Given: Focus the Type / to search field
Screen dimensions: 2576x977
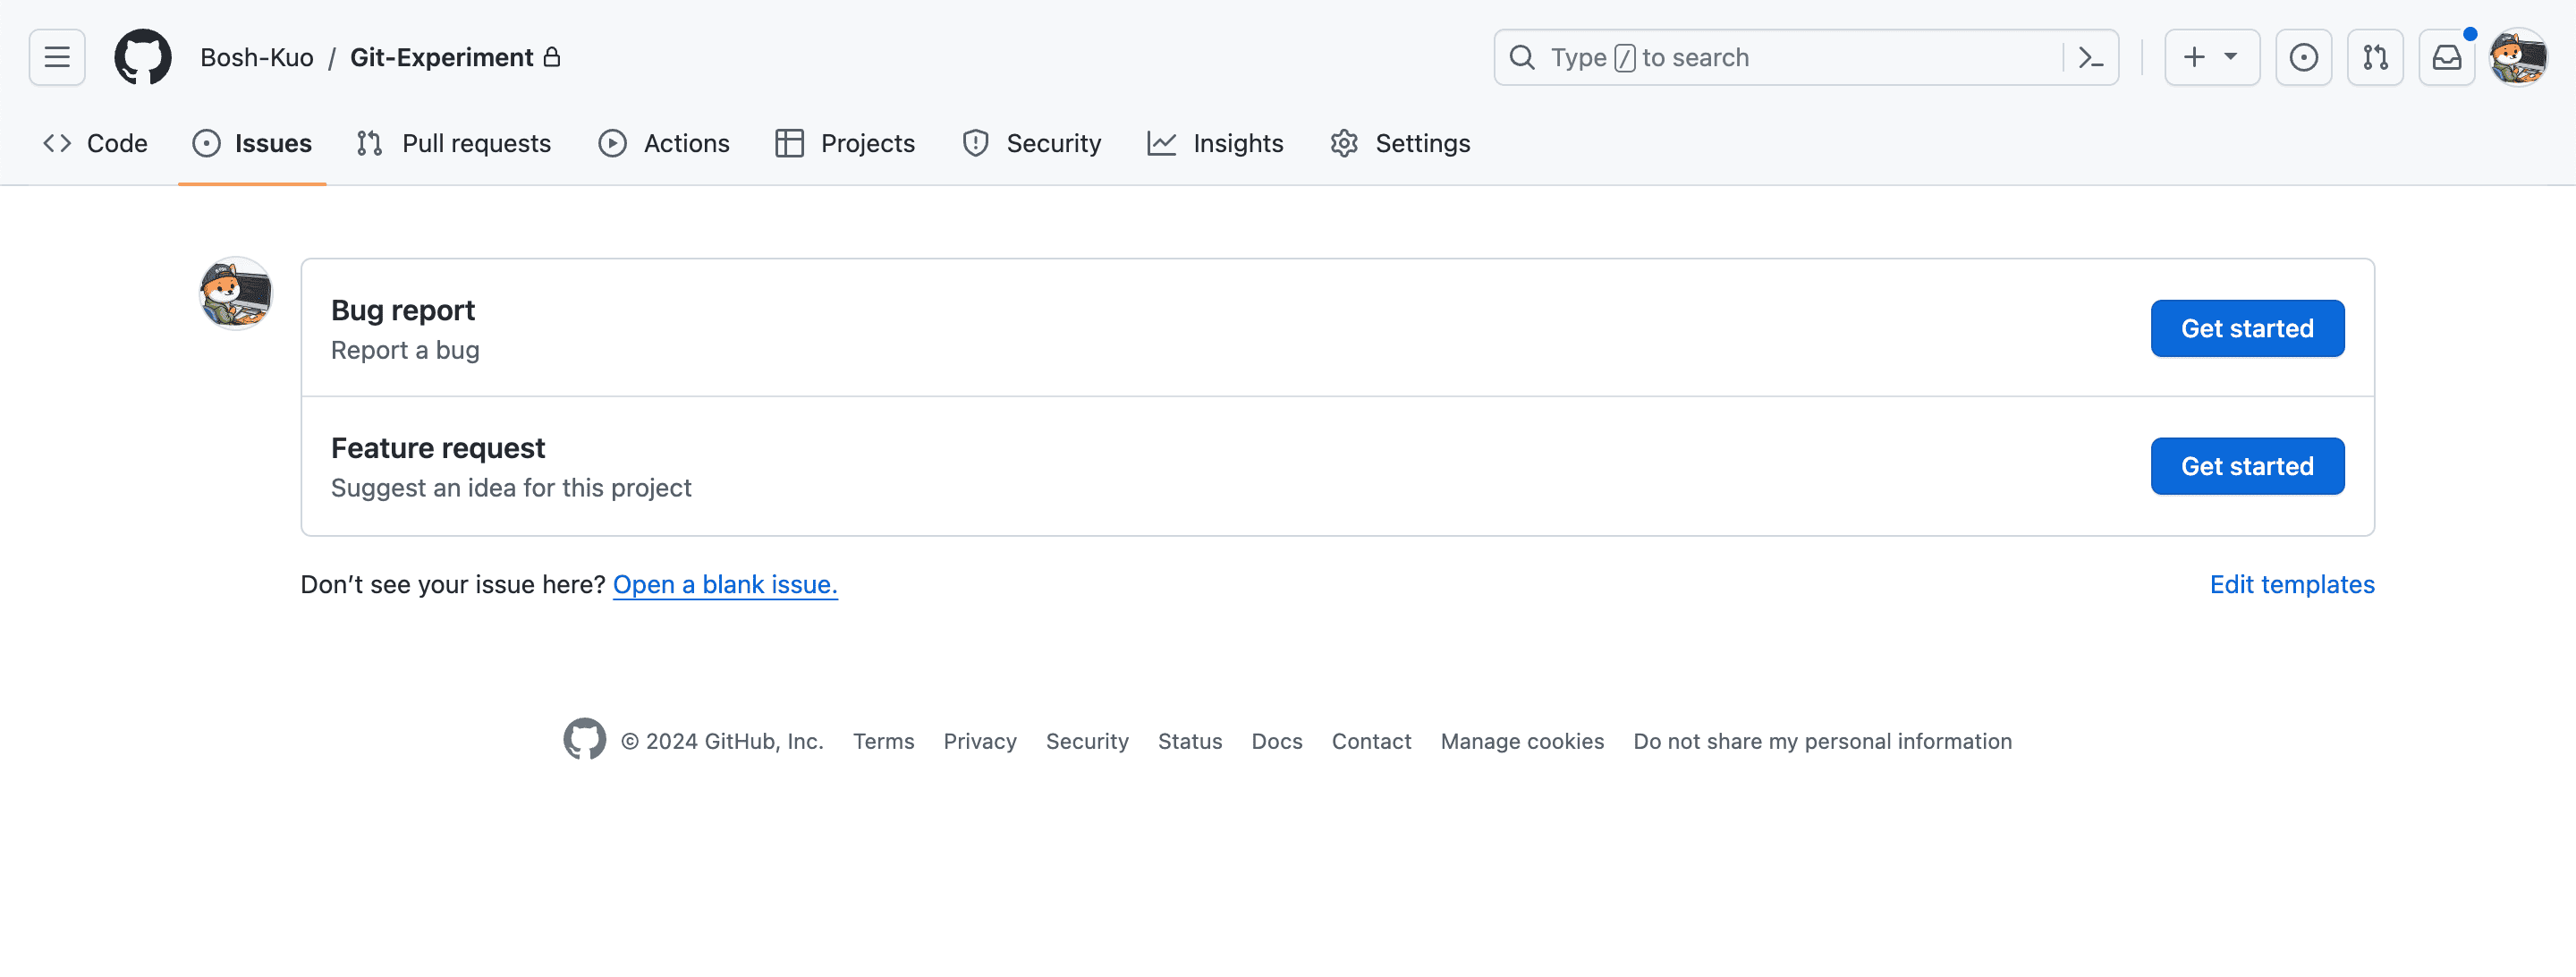Looking at the screenshot, I should tap(1780, 57).
